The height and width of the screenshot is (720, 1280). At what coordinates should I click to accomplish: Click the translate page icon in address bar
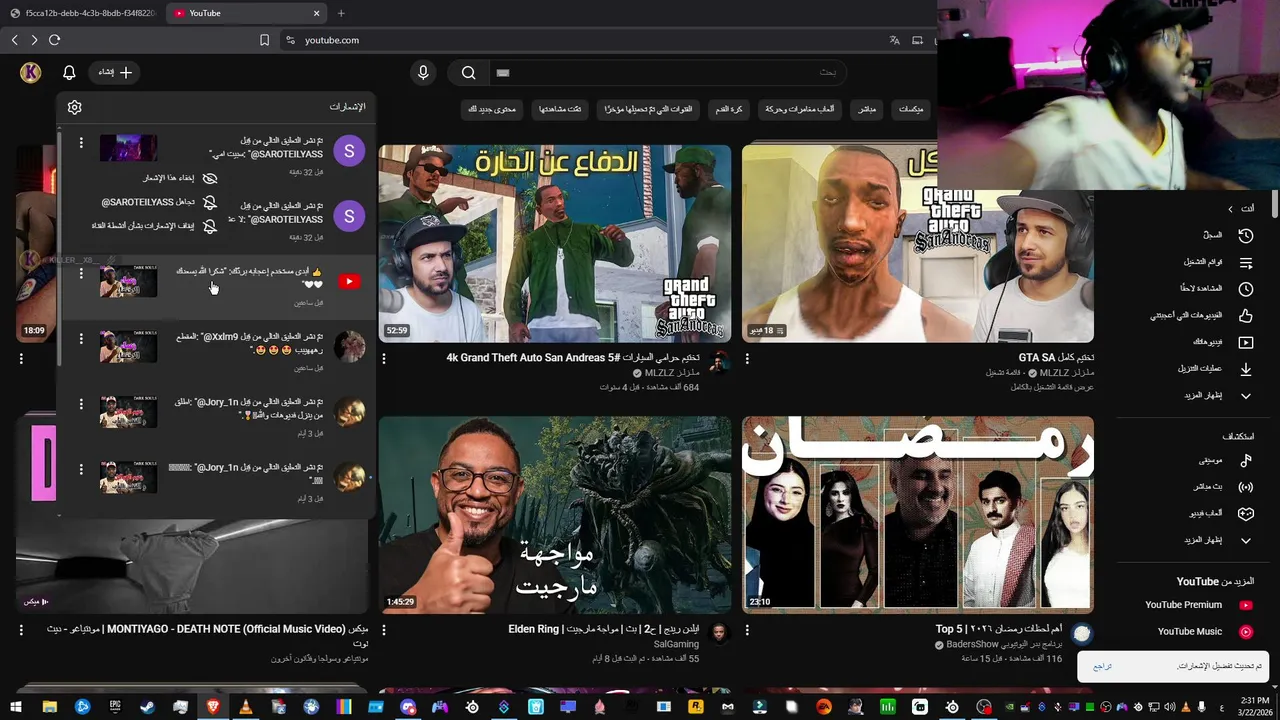click(x=894, y=40)
